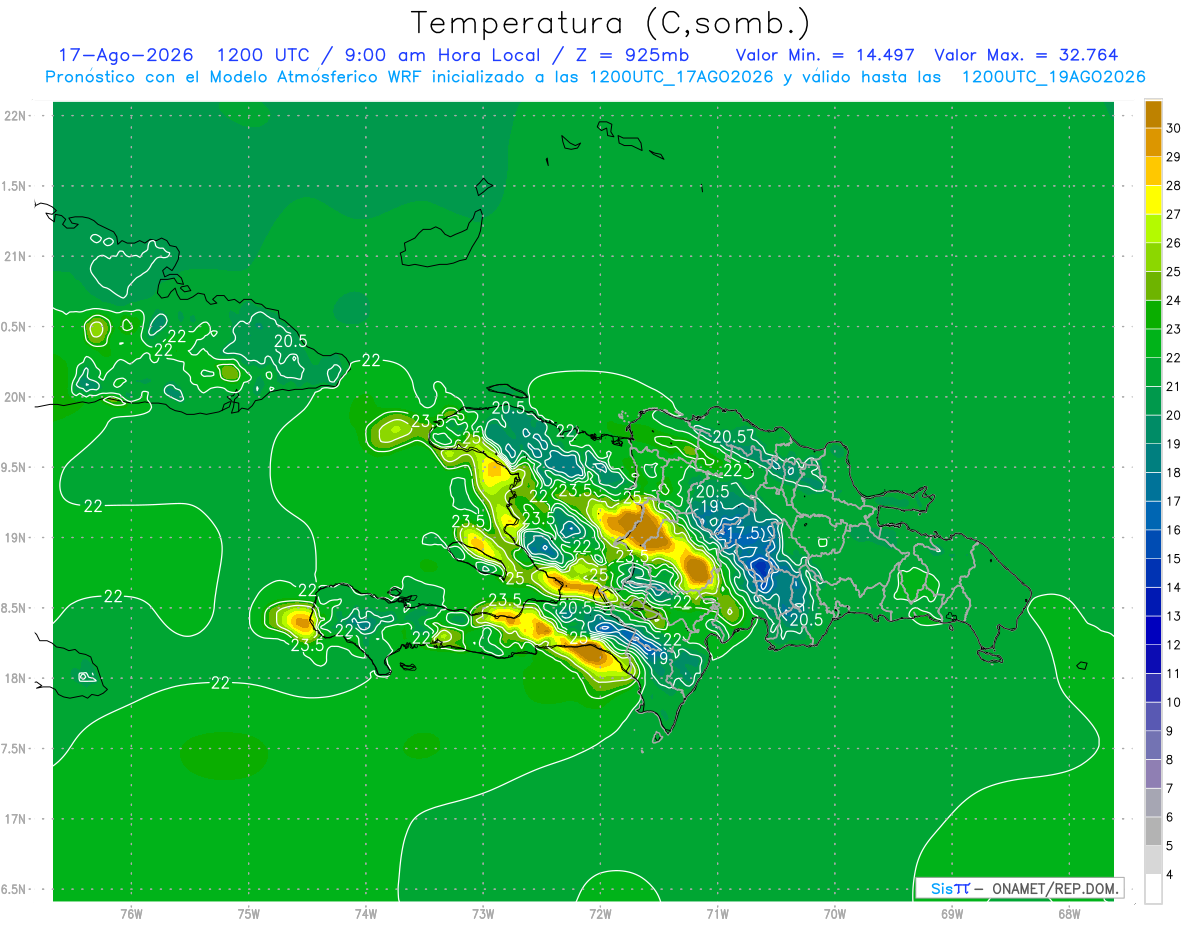Click the '75W' longitude axis label
Screen dimensions: 1200x927
[x=249, y=913]
